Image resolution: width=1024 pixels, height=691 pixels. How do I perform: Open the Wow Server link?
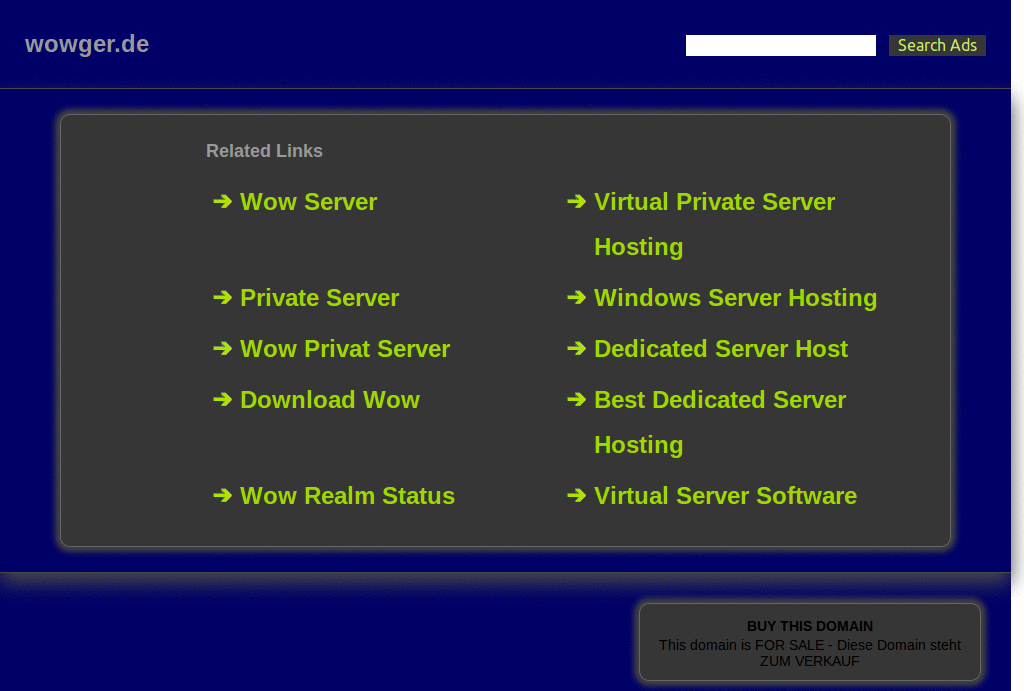click(308, 202)
